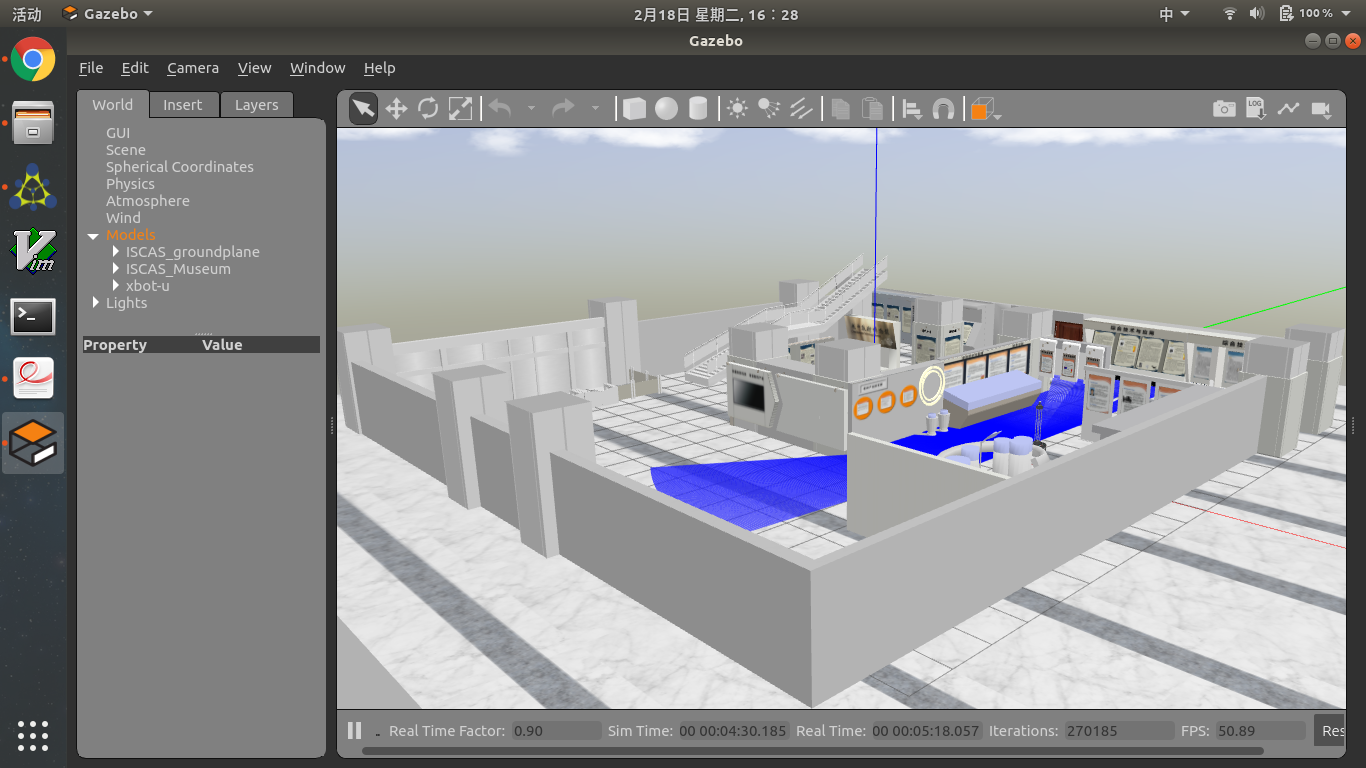Activate the rotate mode tool
1366x768 pixels.
(x=428, y=108)
